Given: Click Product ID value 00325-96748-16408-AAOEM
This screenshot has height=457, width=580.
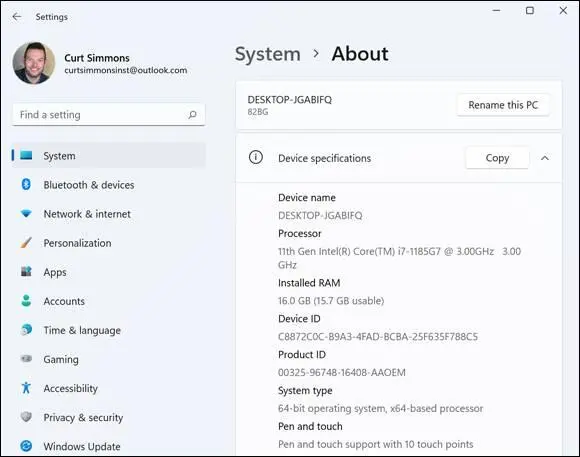Looking at the screenshot, I should 342,372.
